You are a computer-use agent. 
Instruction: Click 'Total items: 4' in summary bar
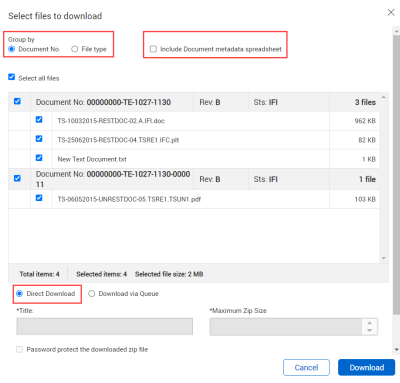39,274
